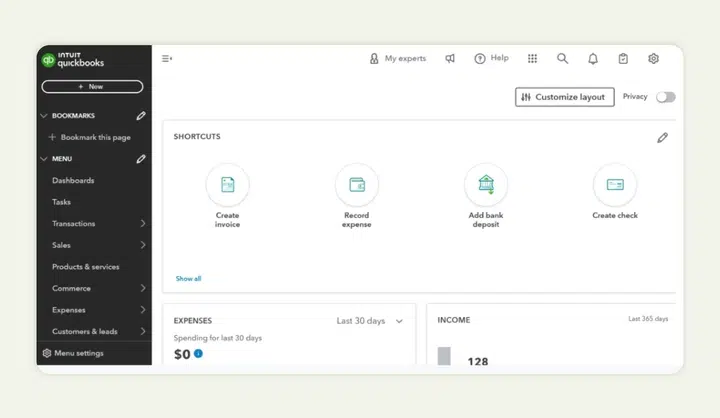Image resolution: width=720 pixels, height=418 pixels.
Task: Open Dashboards in sidebar
Action: pos(73,181)
